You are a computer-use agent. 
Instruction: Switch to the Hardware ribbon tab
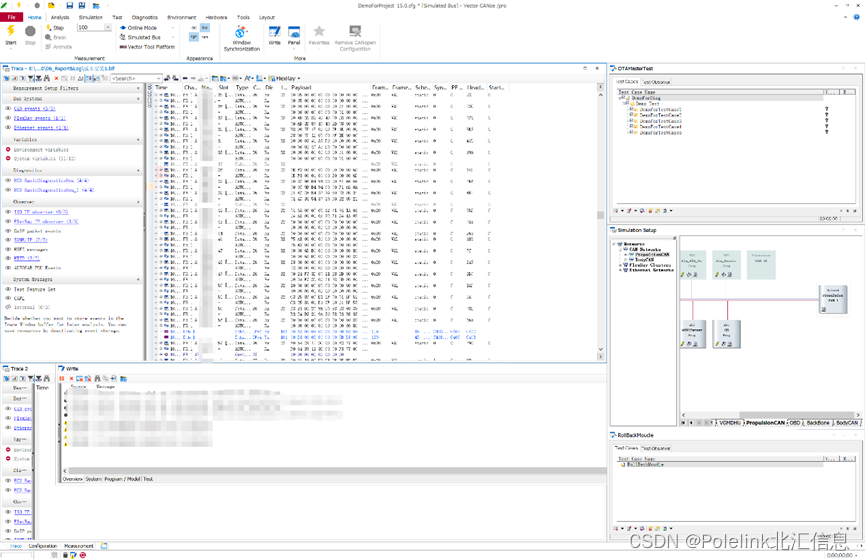point(216,17)
